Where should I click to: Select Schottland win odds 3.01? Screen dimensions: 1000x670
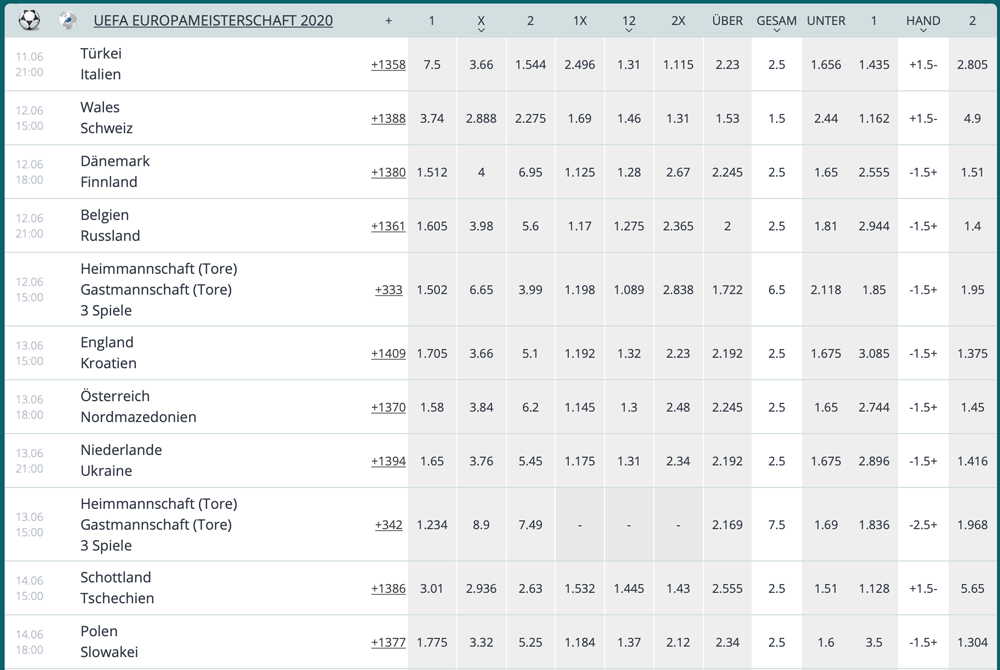(x=432, y=589)
